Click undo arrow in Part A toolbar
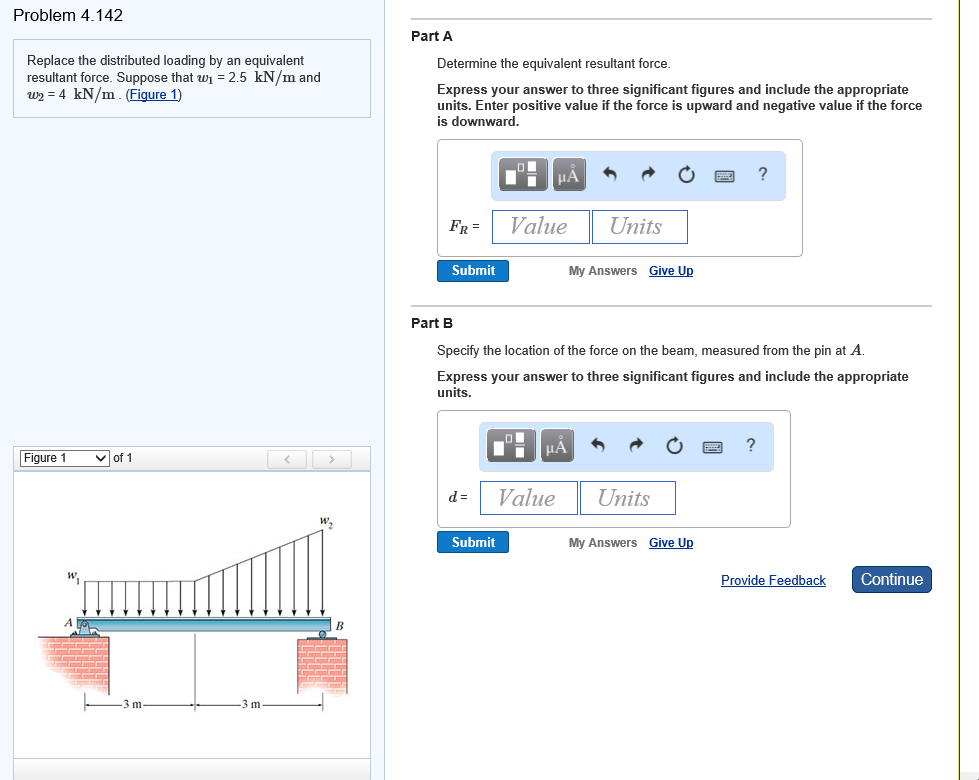The image size is (979, 780). [610, 174]
